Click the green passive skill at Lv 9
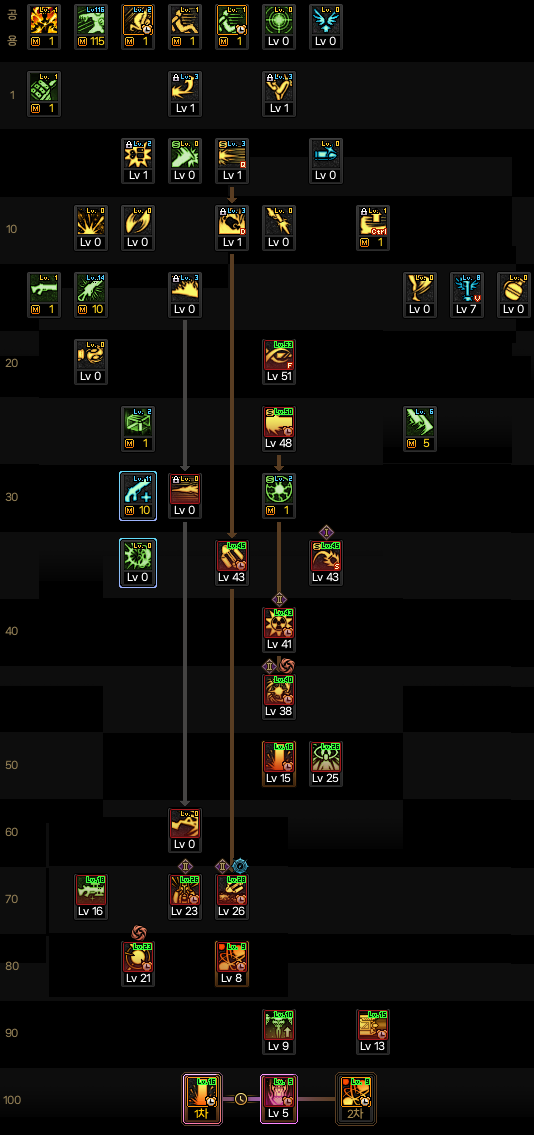 [279, 1031]
